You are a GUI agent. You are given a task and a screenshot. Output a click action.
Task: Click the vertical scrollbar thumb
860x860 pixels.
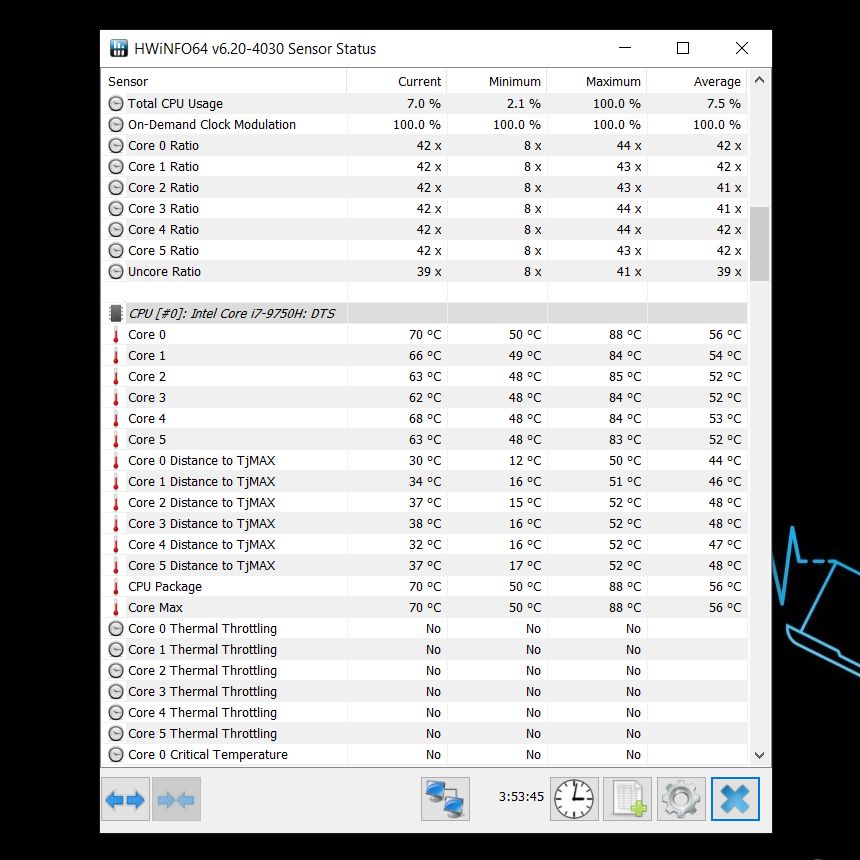[759, 244]
